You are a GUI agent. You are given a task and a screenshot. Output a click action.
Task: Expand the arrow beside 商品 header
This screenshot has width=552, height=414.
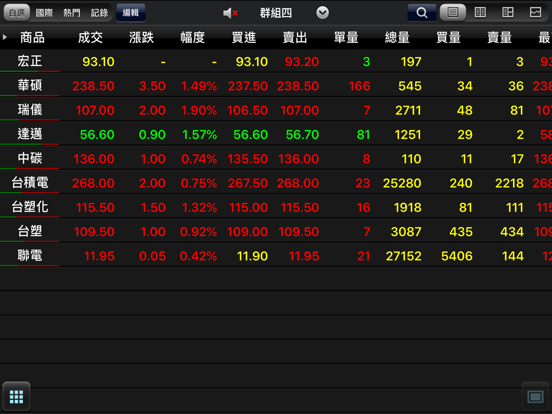tap(5, 37)
